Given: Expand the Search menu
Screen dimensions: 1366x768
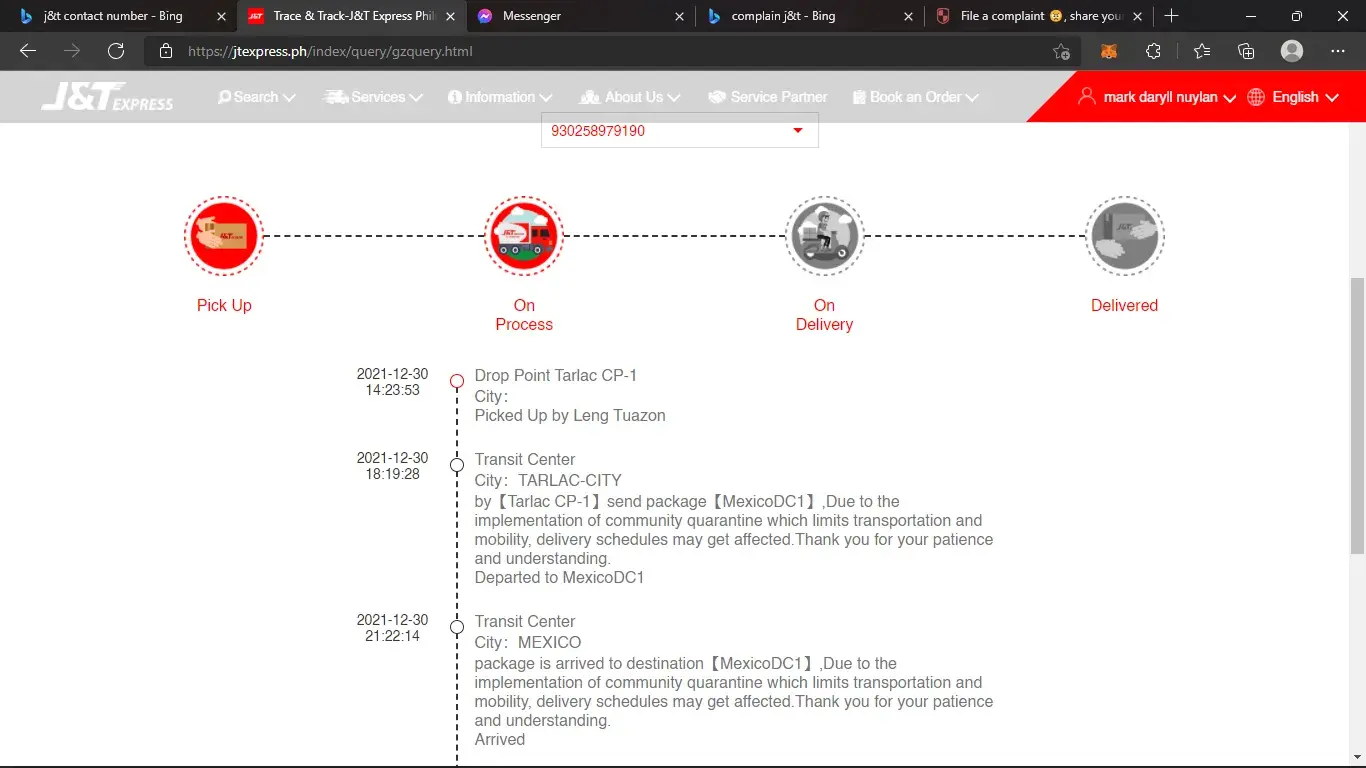Looking at the screenshot, I should click(x=257, y=97).
